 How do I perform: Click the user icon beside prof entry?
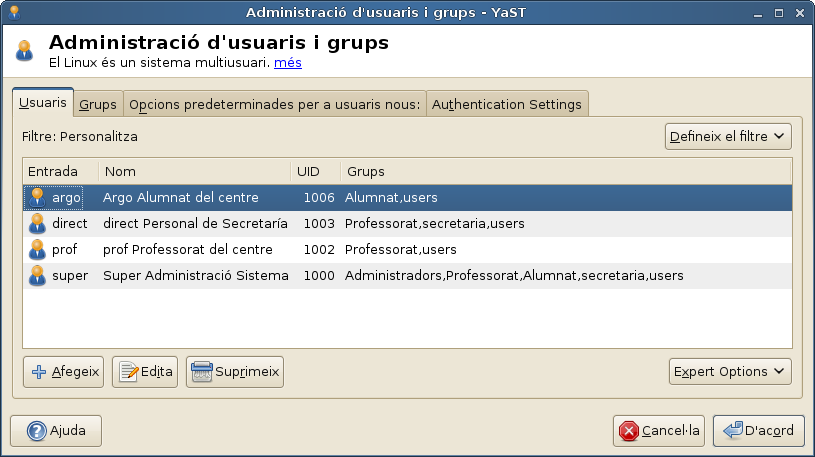click(38, 249)
